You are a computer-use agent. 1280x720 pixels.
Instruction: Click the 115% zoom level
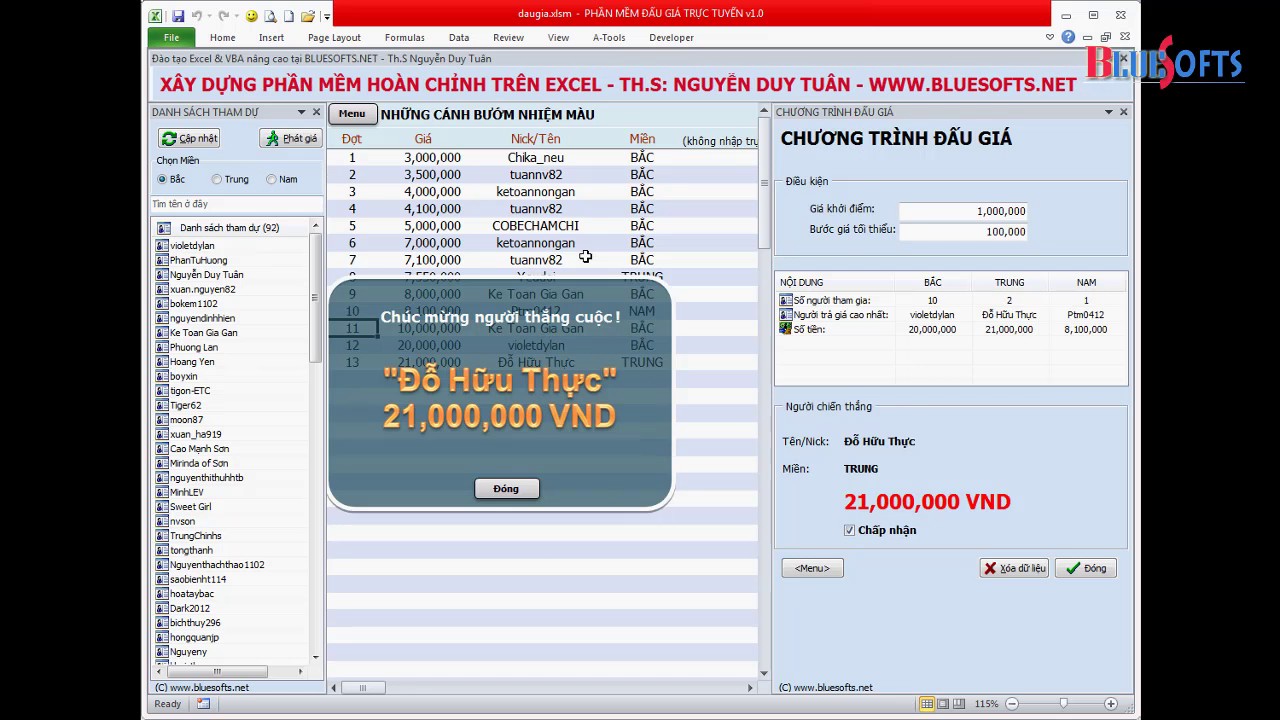point(986,704)
